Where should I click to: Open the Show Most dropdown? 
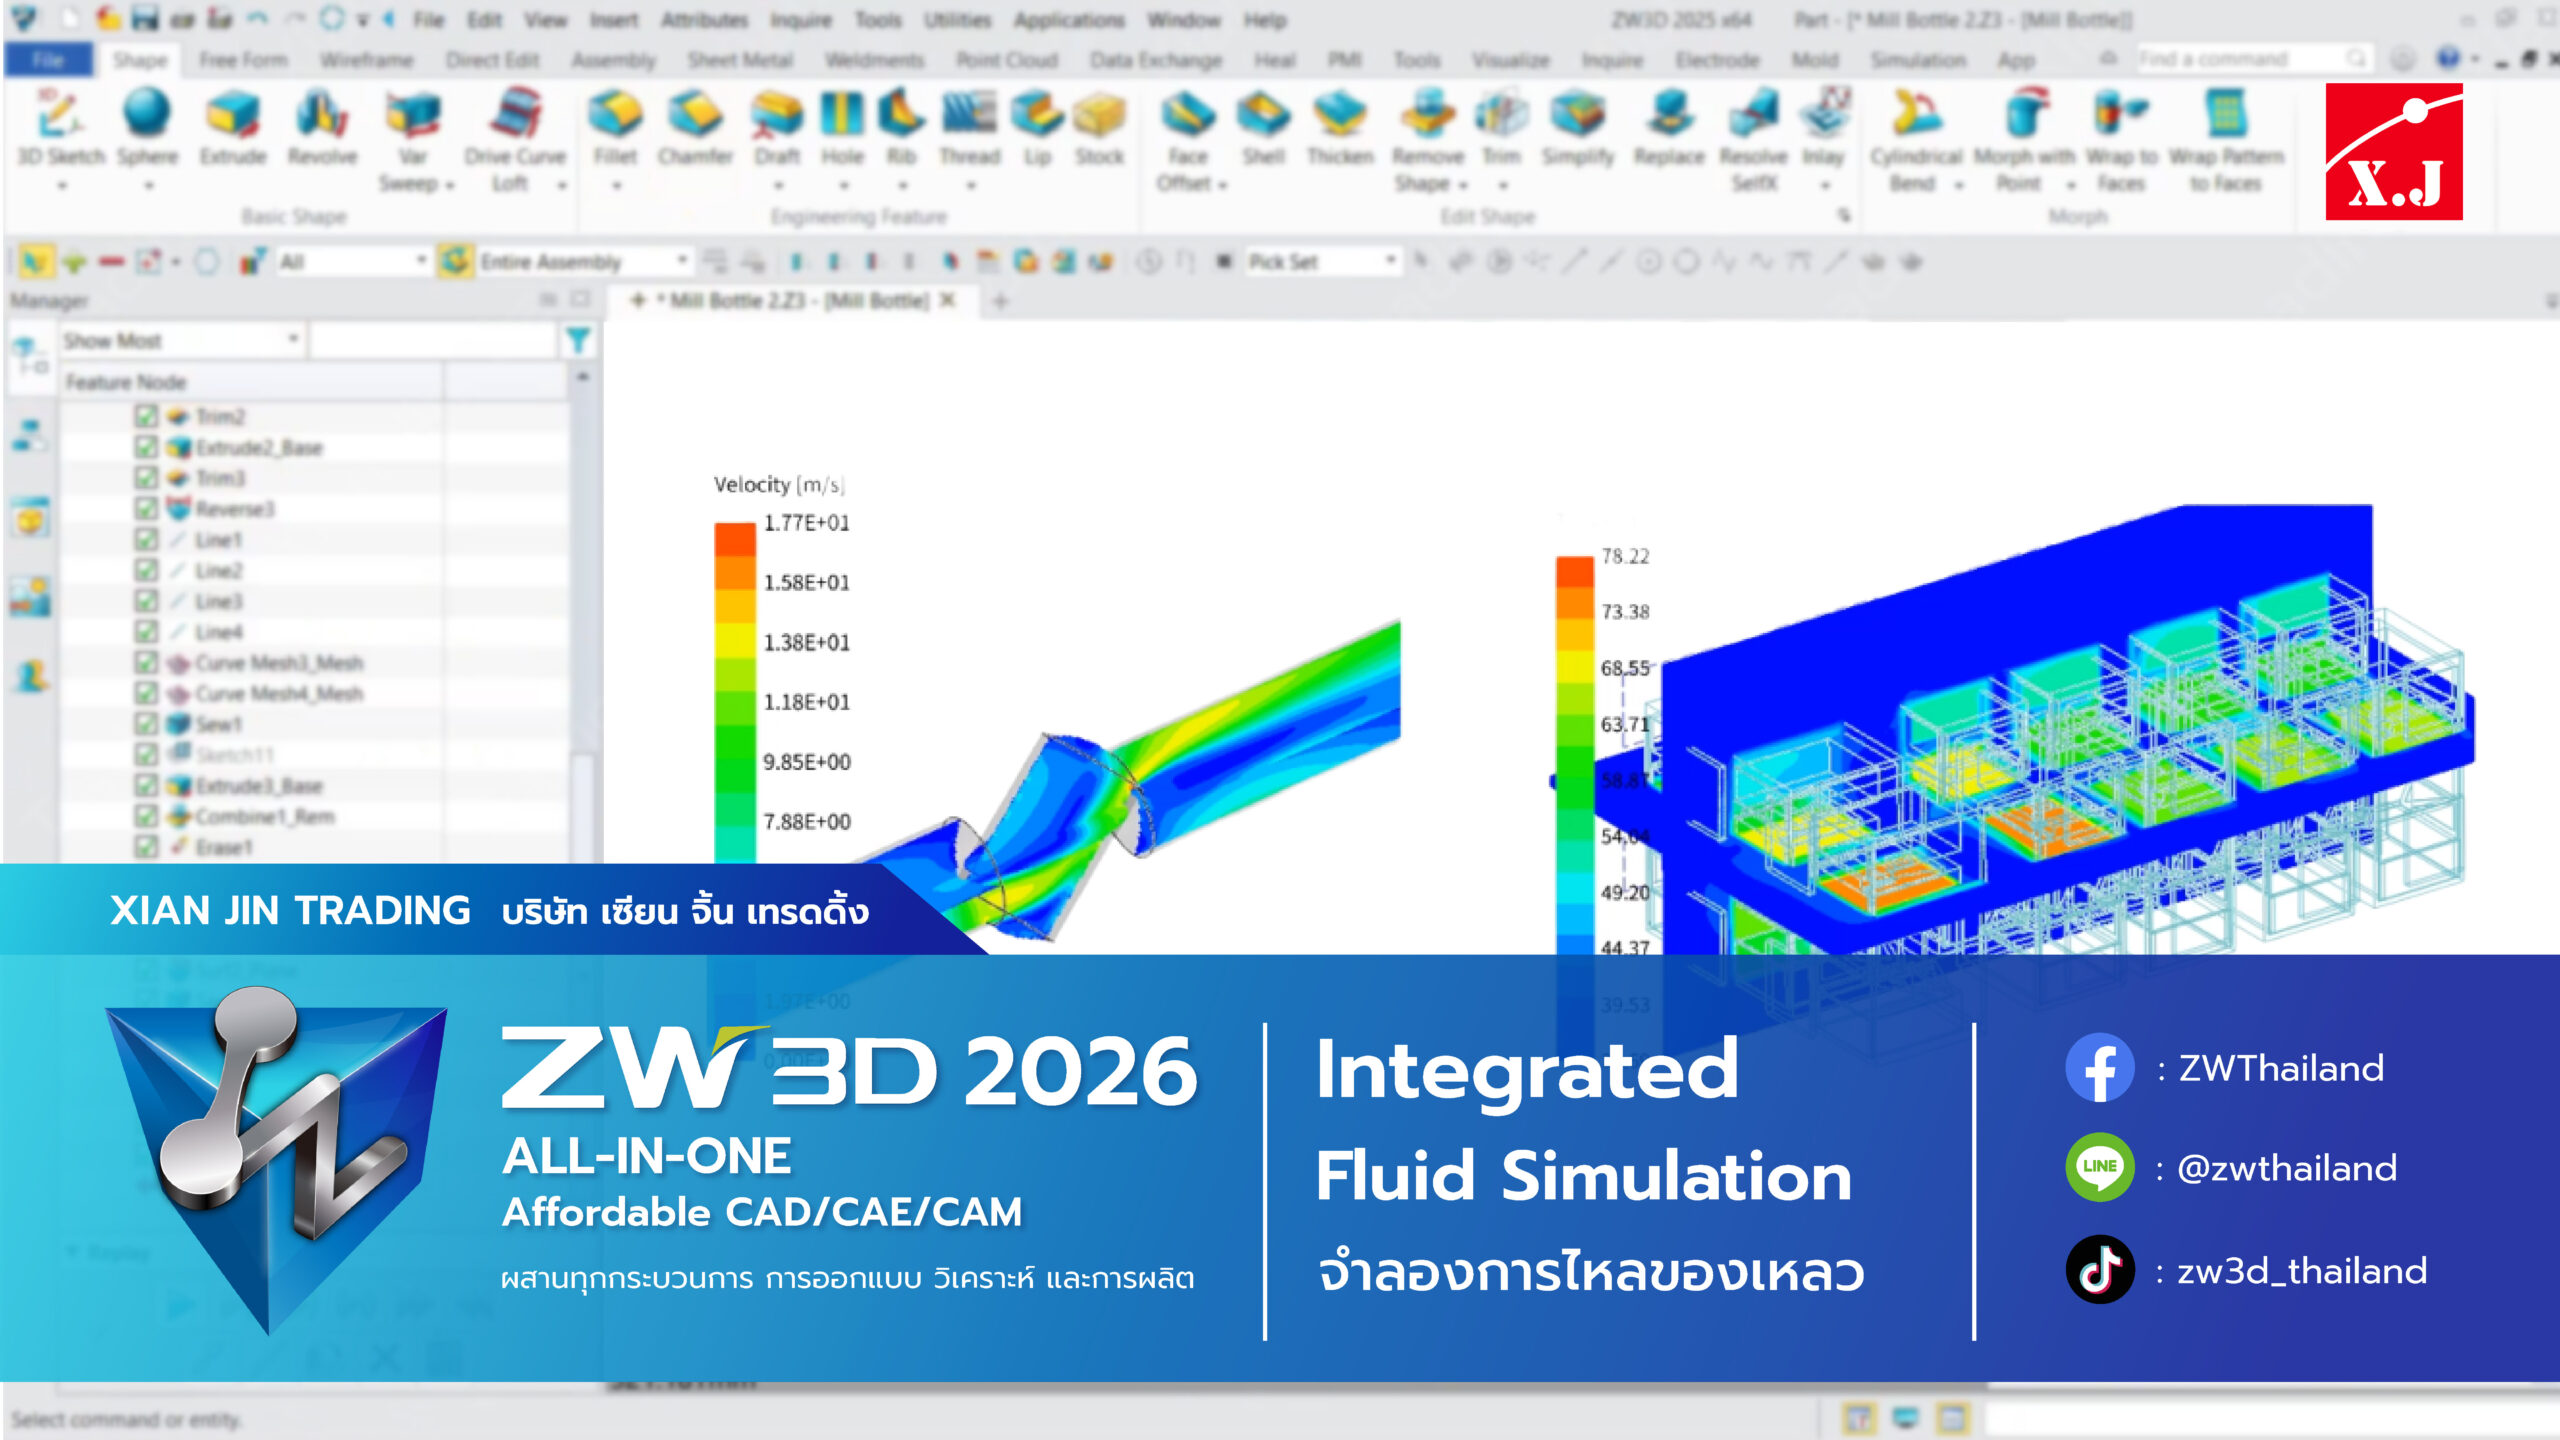pos(292,340)
